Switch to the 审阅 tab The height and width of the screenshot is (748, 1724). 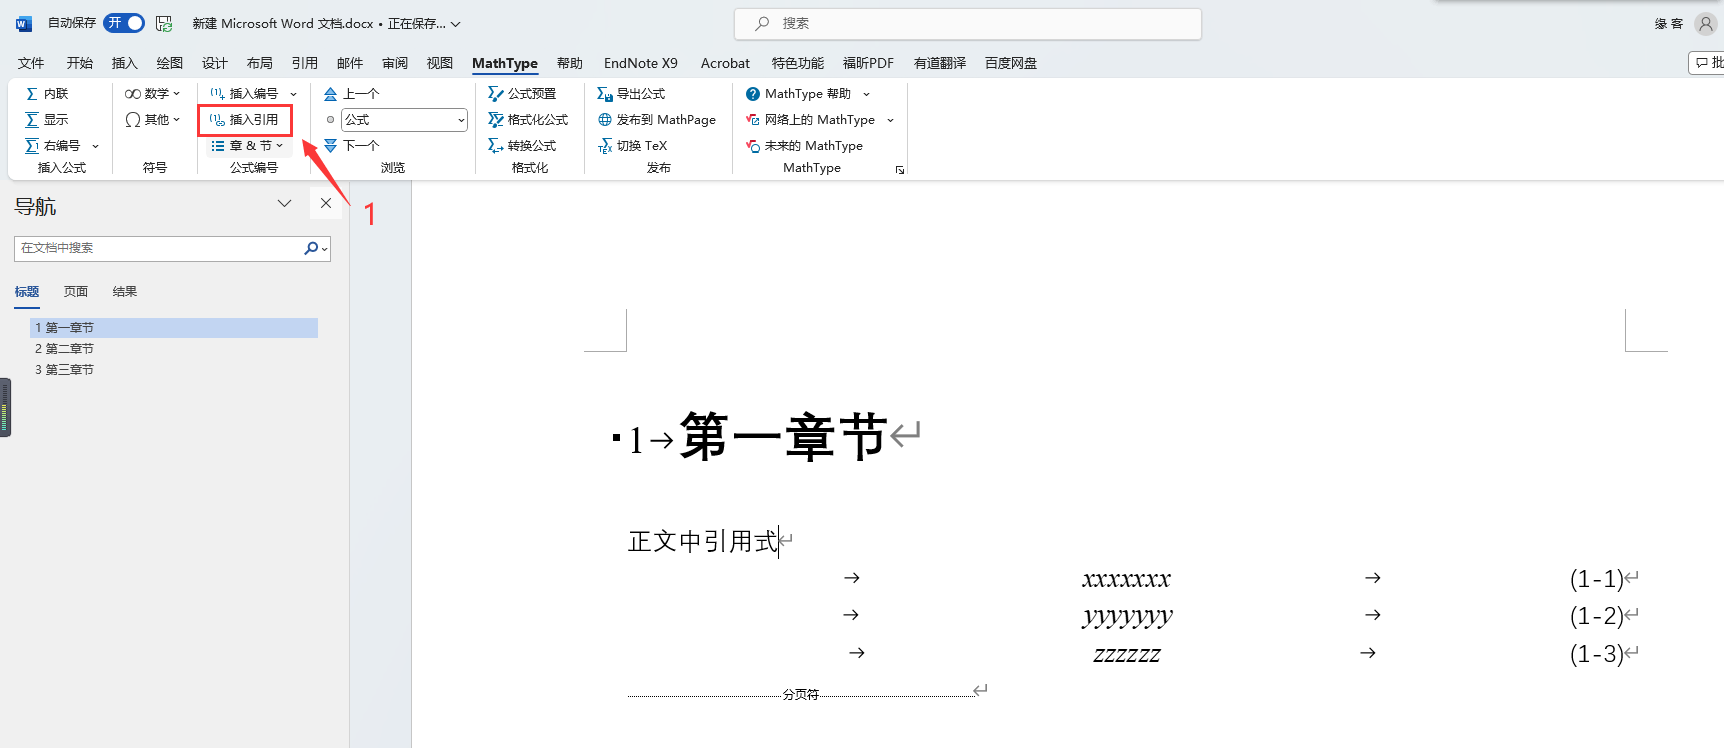[x=395, y=63]
